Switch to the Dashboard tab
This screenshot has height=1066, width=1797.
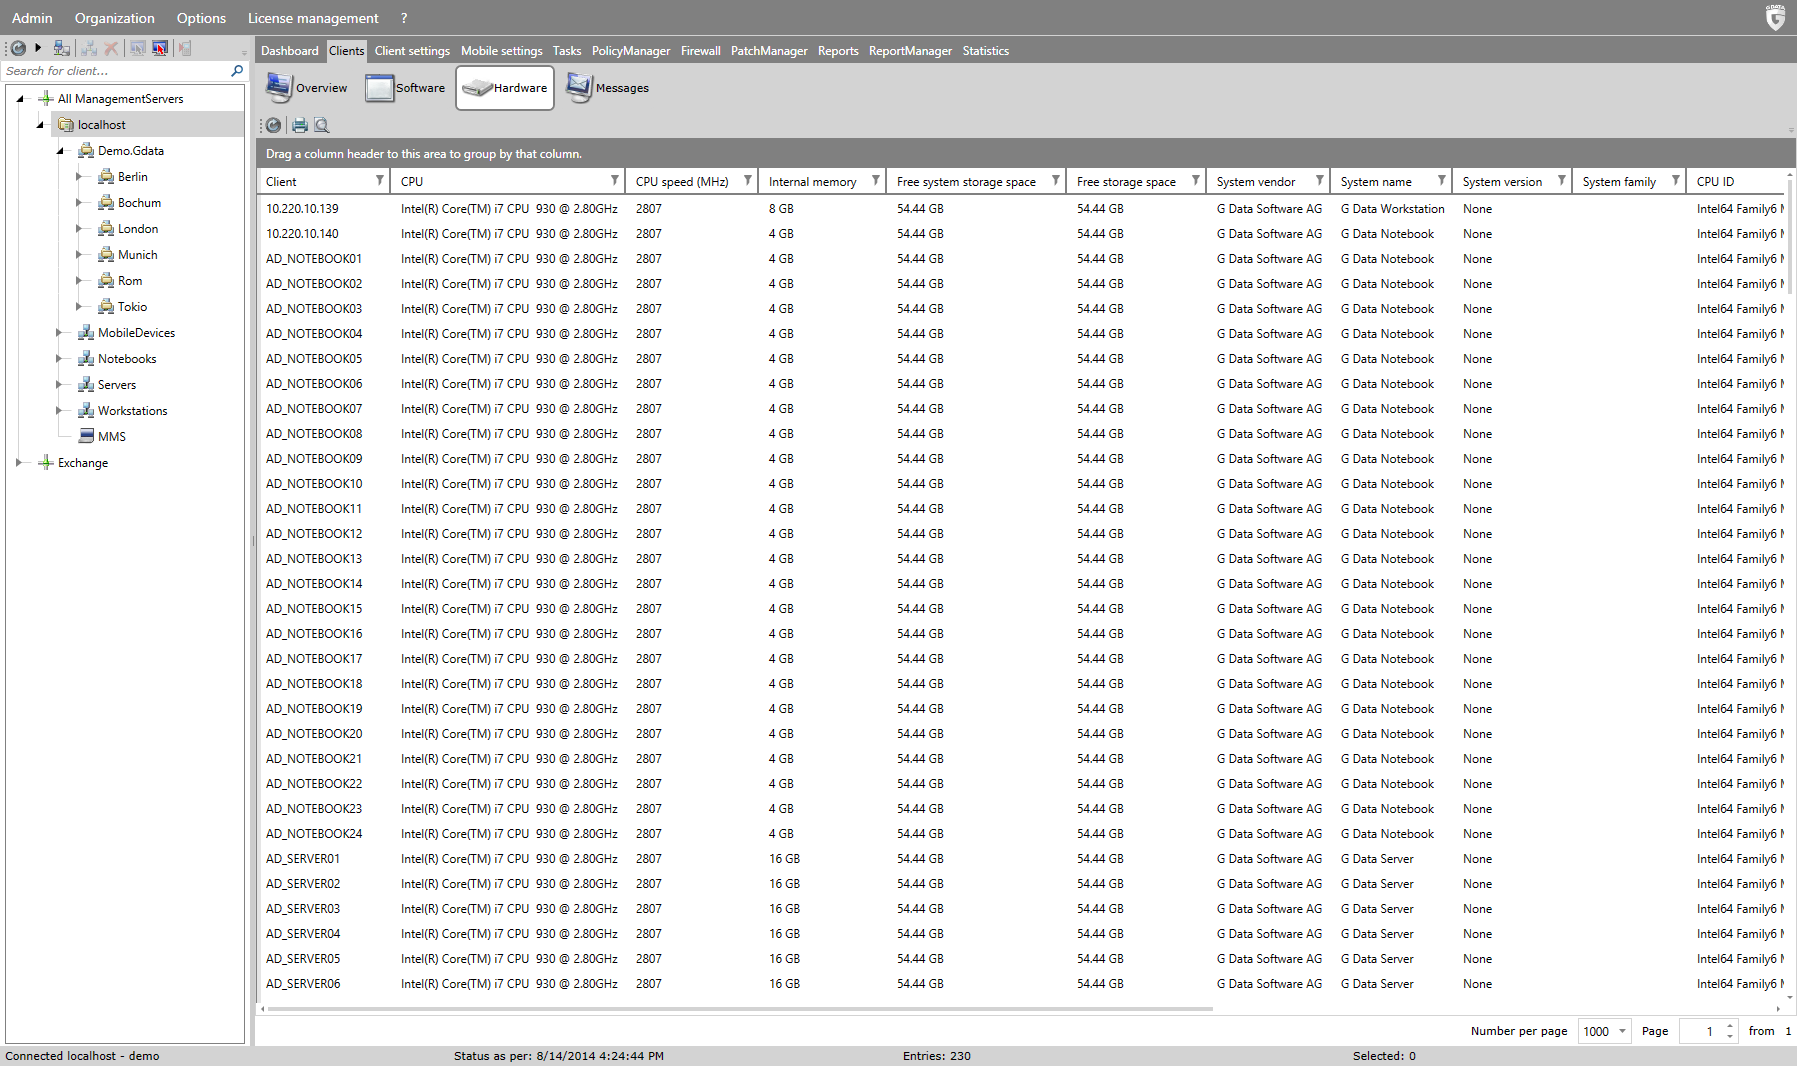290,51
